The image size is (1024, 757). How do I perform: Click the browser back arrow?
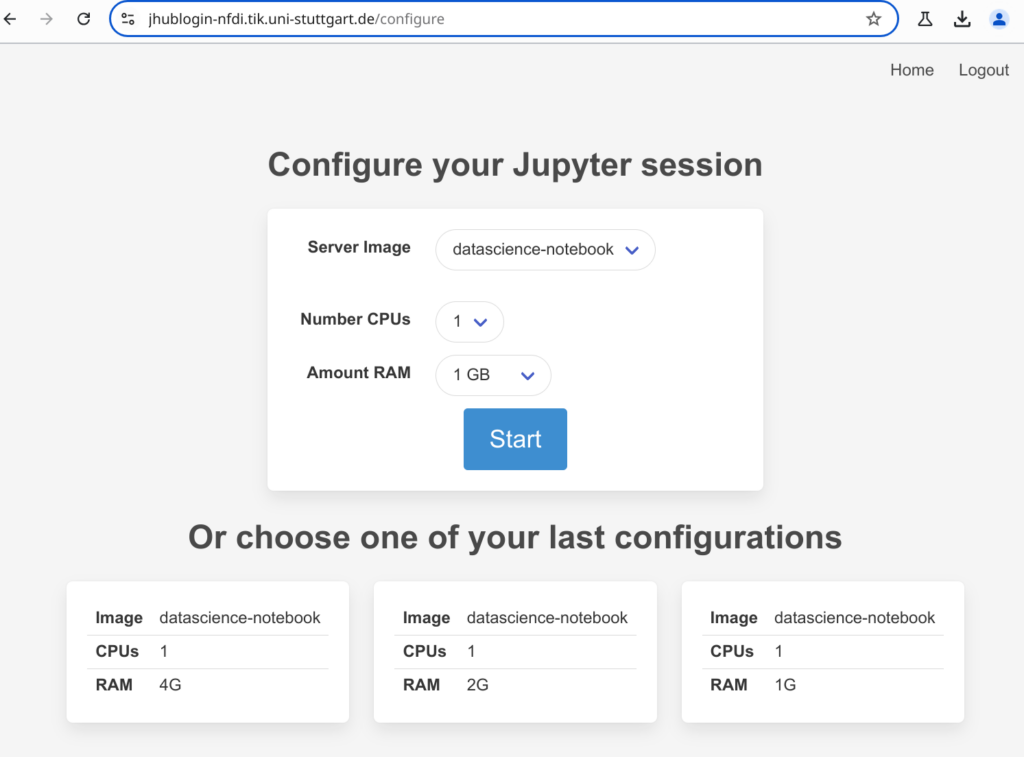[11, 19]
